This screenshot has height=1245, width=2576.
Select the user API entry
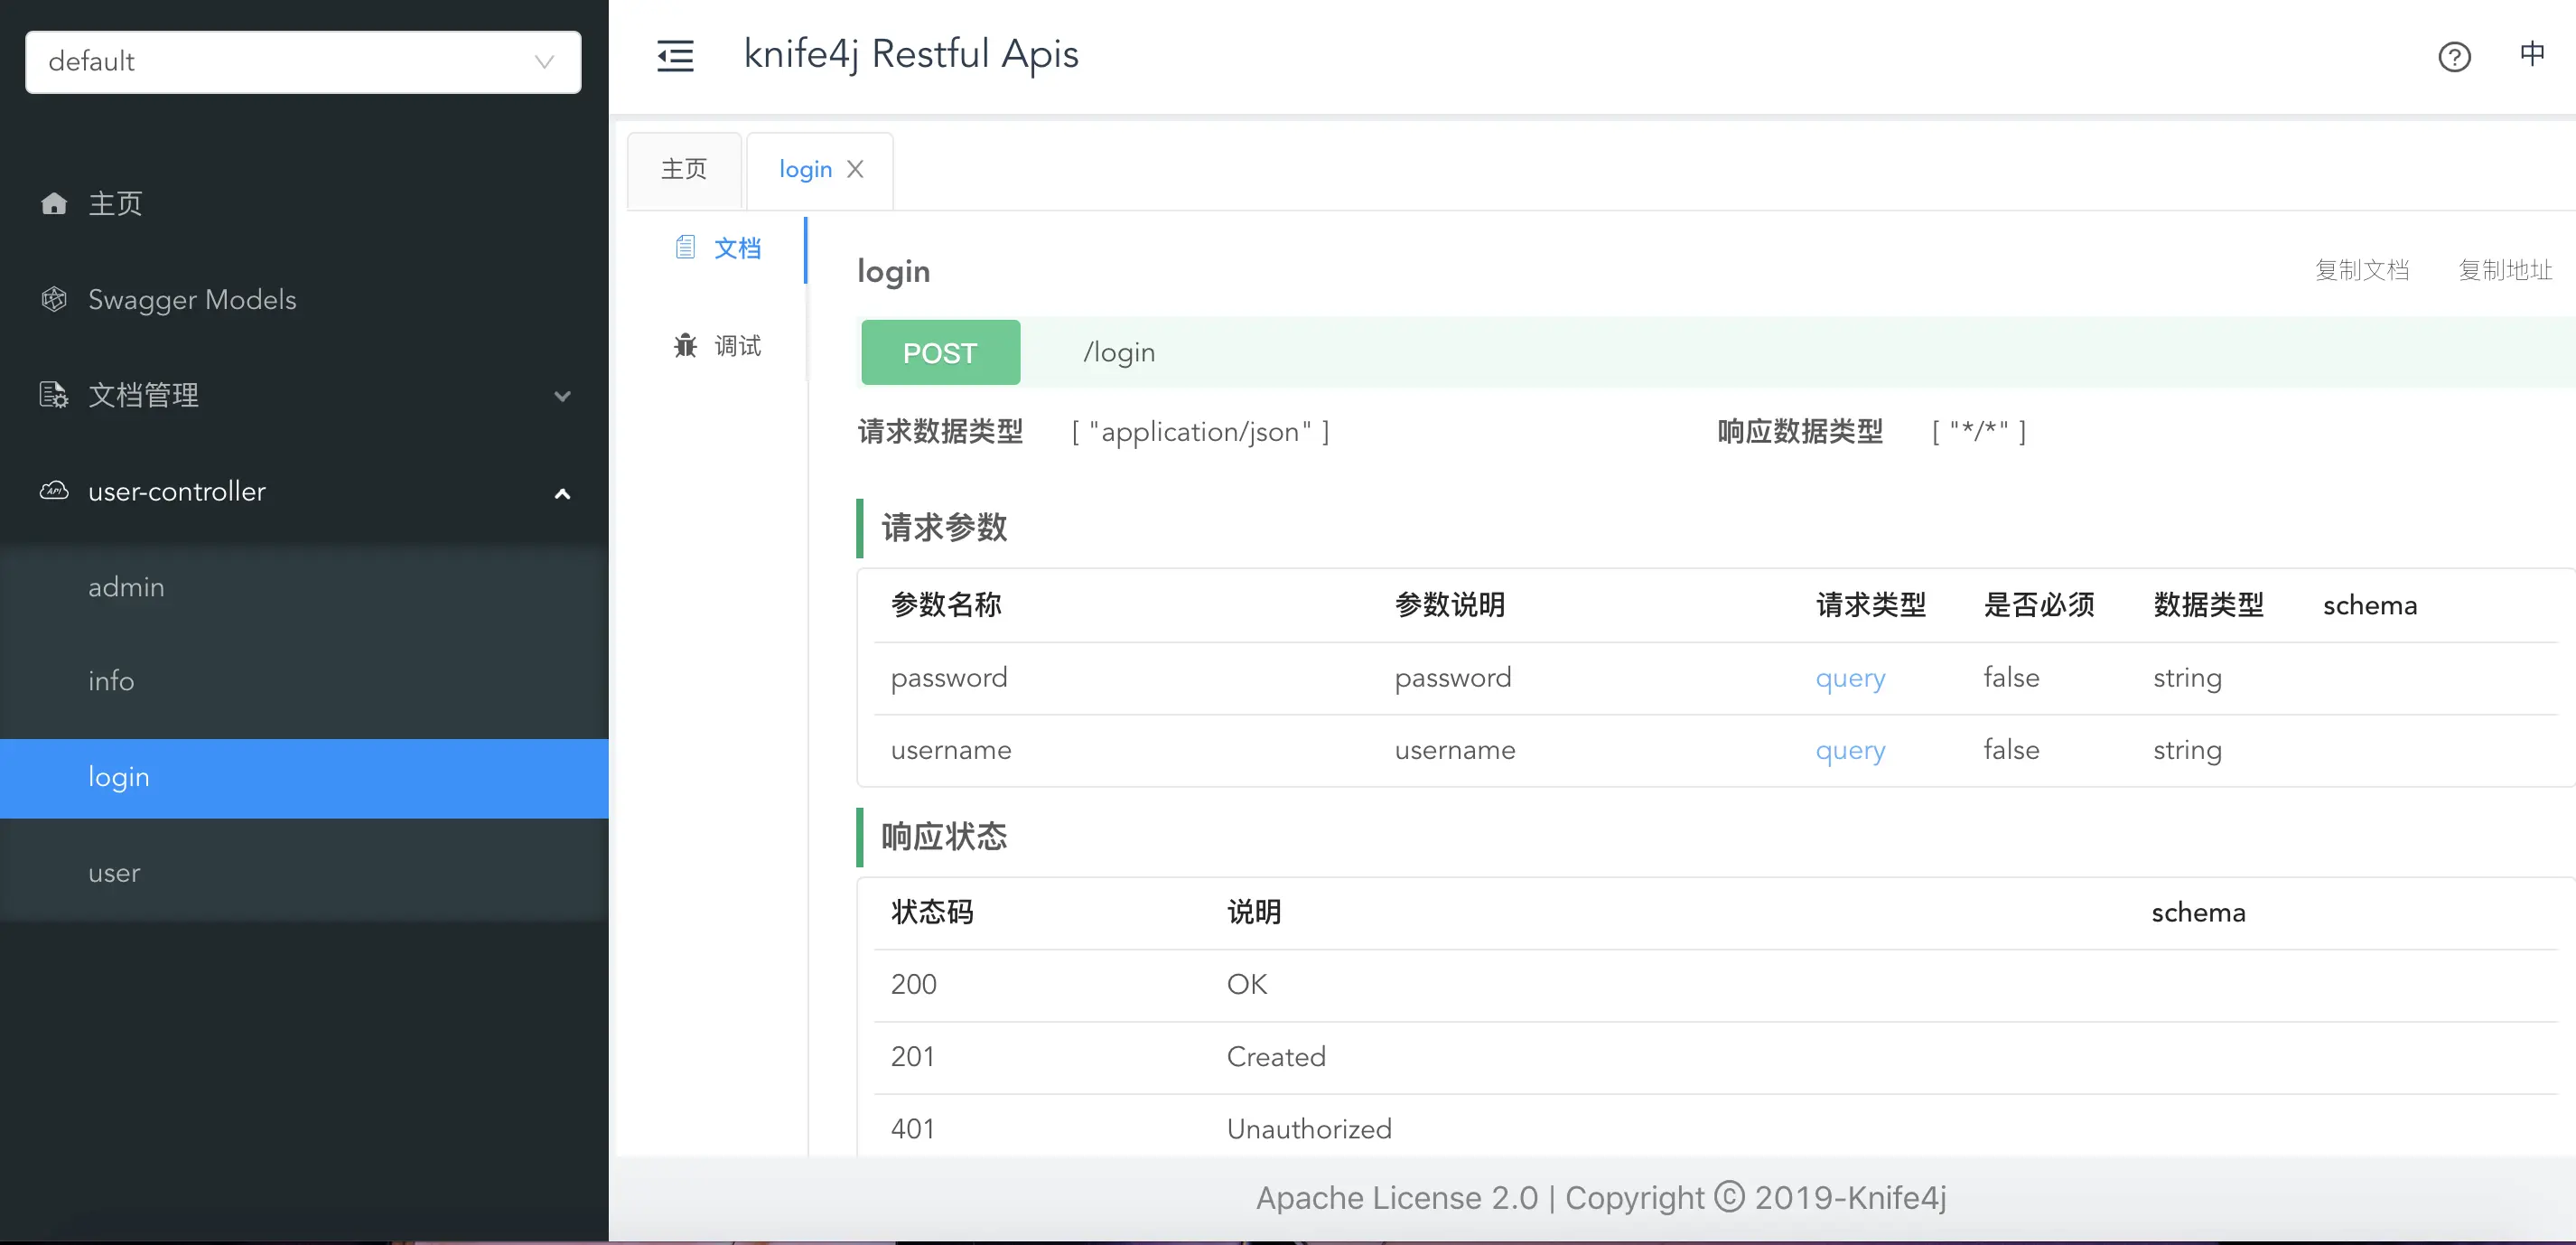[114, 873]
